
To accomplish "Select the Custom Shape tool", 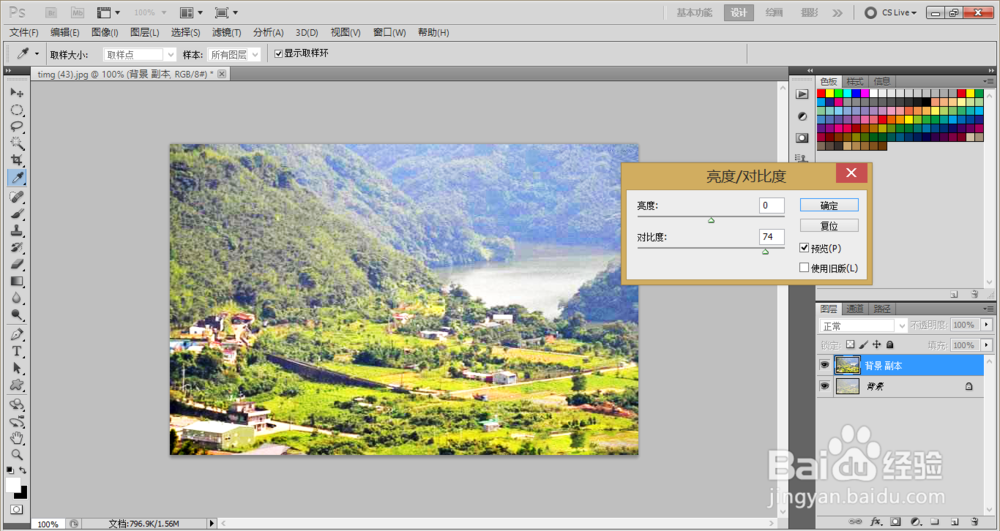I will coord(17,384).
